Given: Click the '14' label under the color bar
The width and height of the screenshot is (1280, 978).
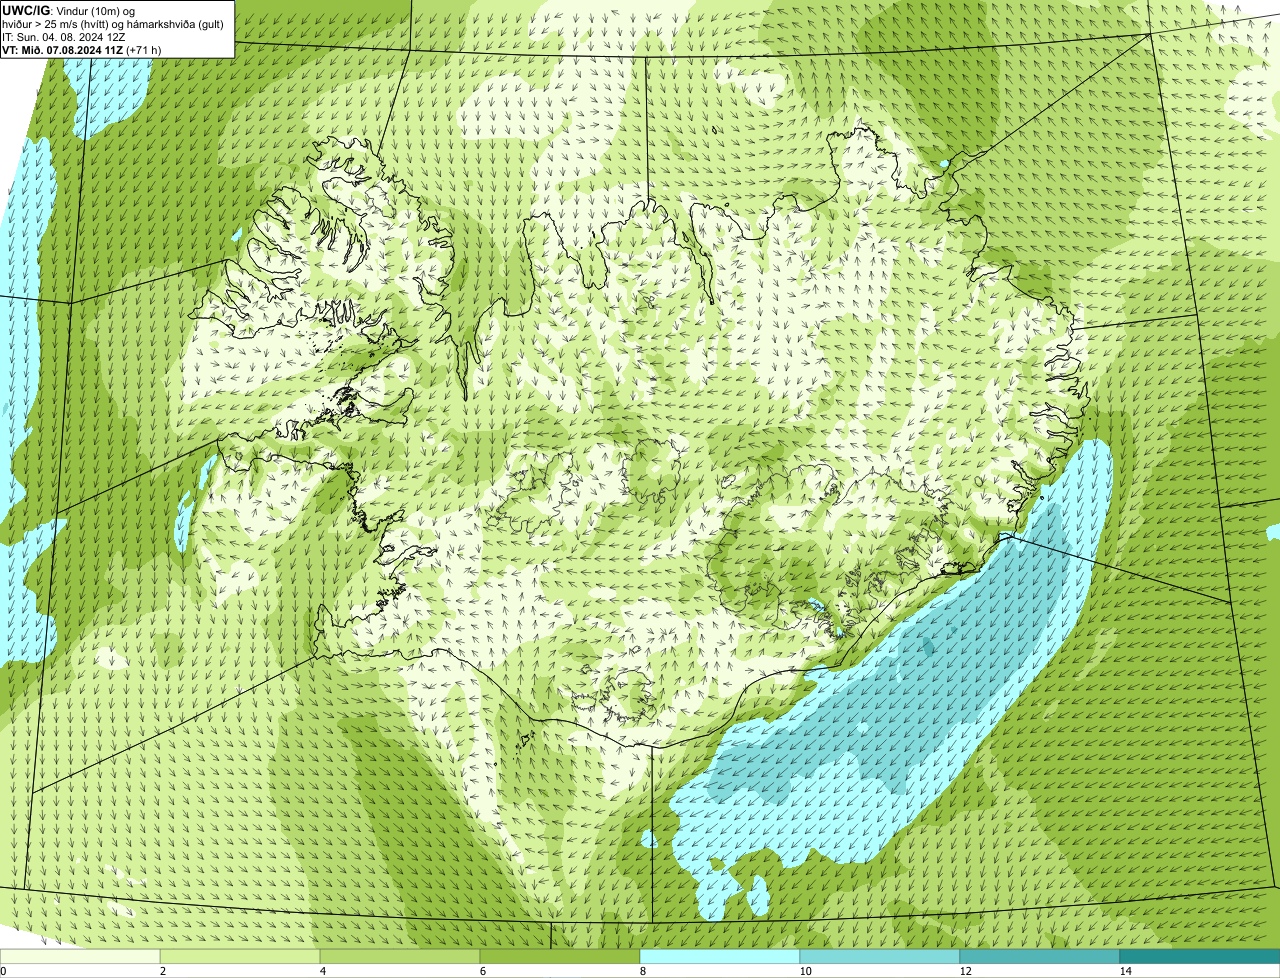Looking at the screenshot, I should (1125, 971).
